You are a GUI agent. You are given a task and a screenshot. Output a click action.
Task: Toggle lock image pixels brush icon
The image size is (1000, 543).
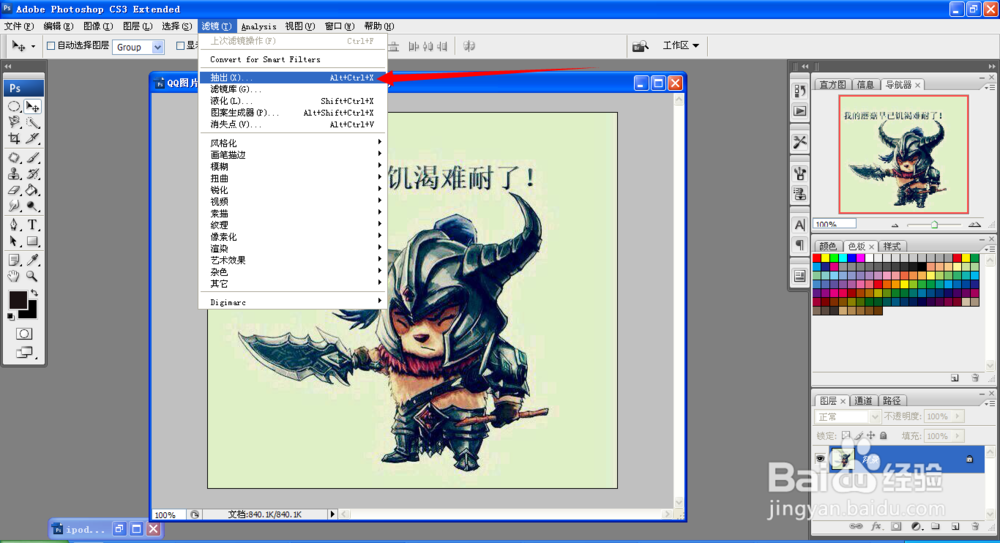click(x=858, y=436)
